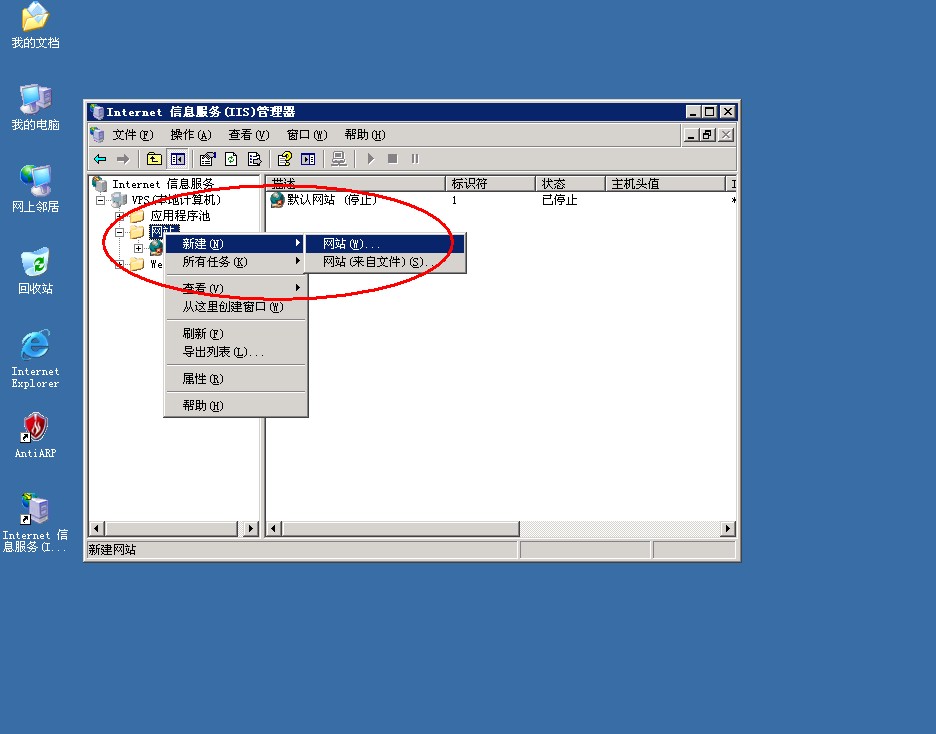Image resolution: width=936 pixels, height=734 pixels.
Task: Maximize the IIS manager window
Action: point(710,112)
